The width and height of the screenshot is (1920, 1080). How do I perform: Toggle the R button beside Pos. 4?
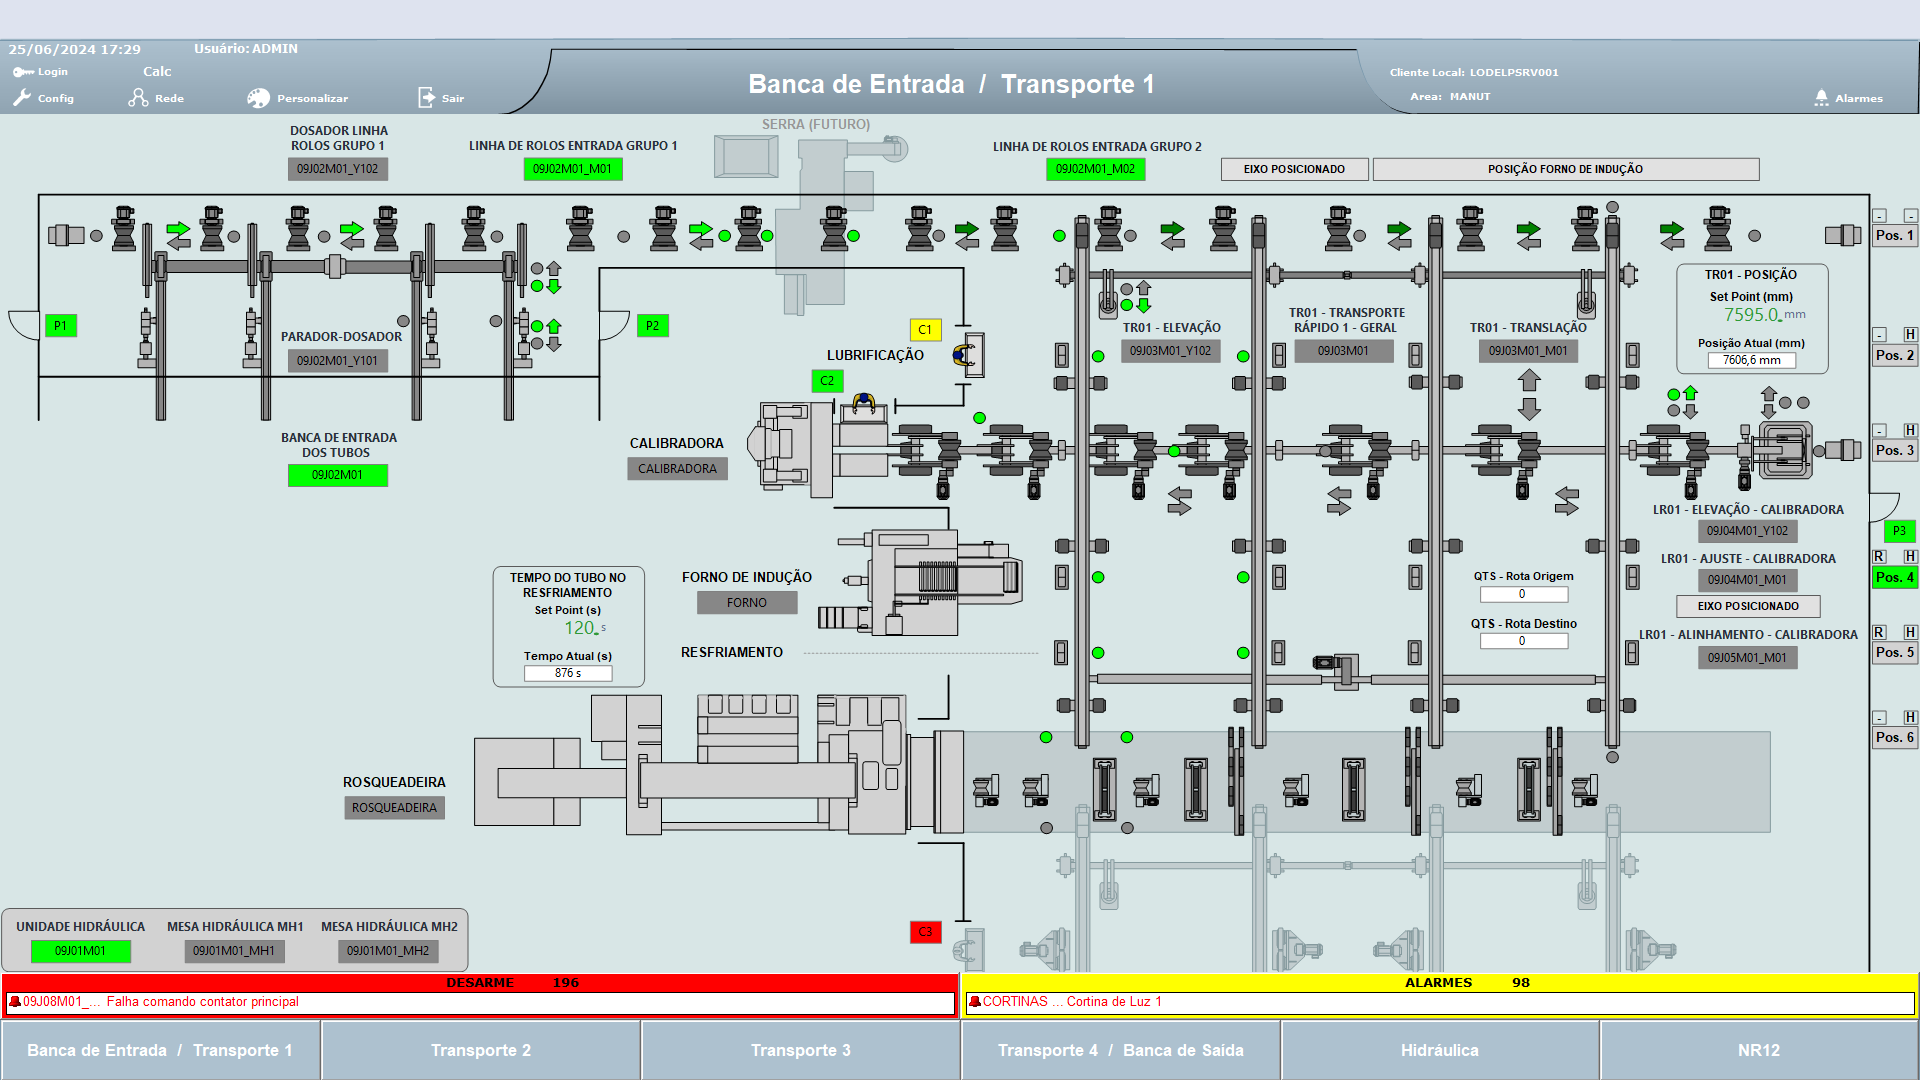tap(1879, 557)
